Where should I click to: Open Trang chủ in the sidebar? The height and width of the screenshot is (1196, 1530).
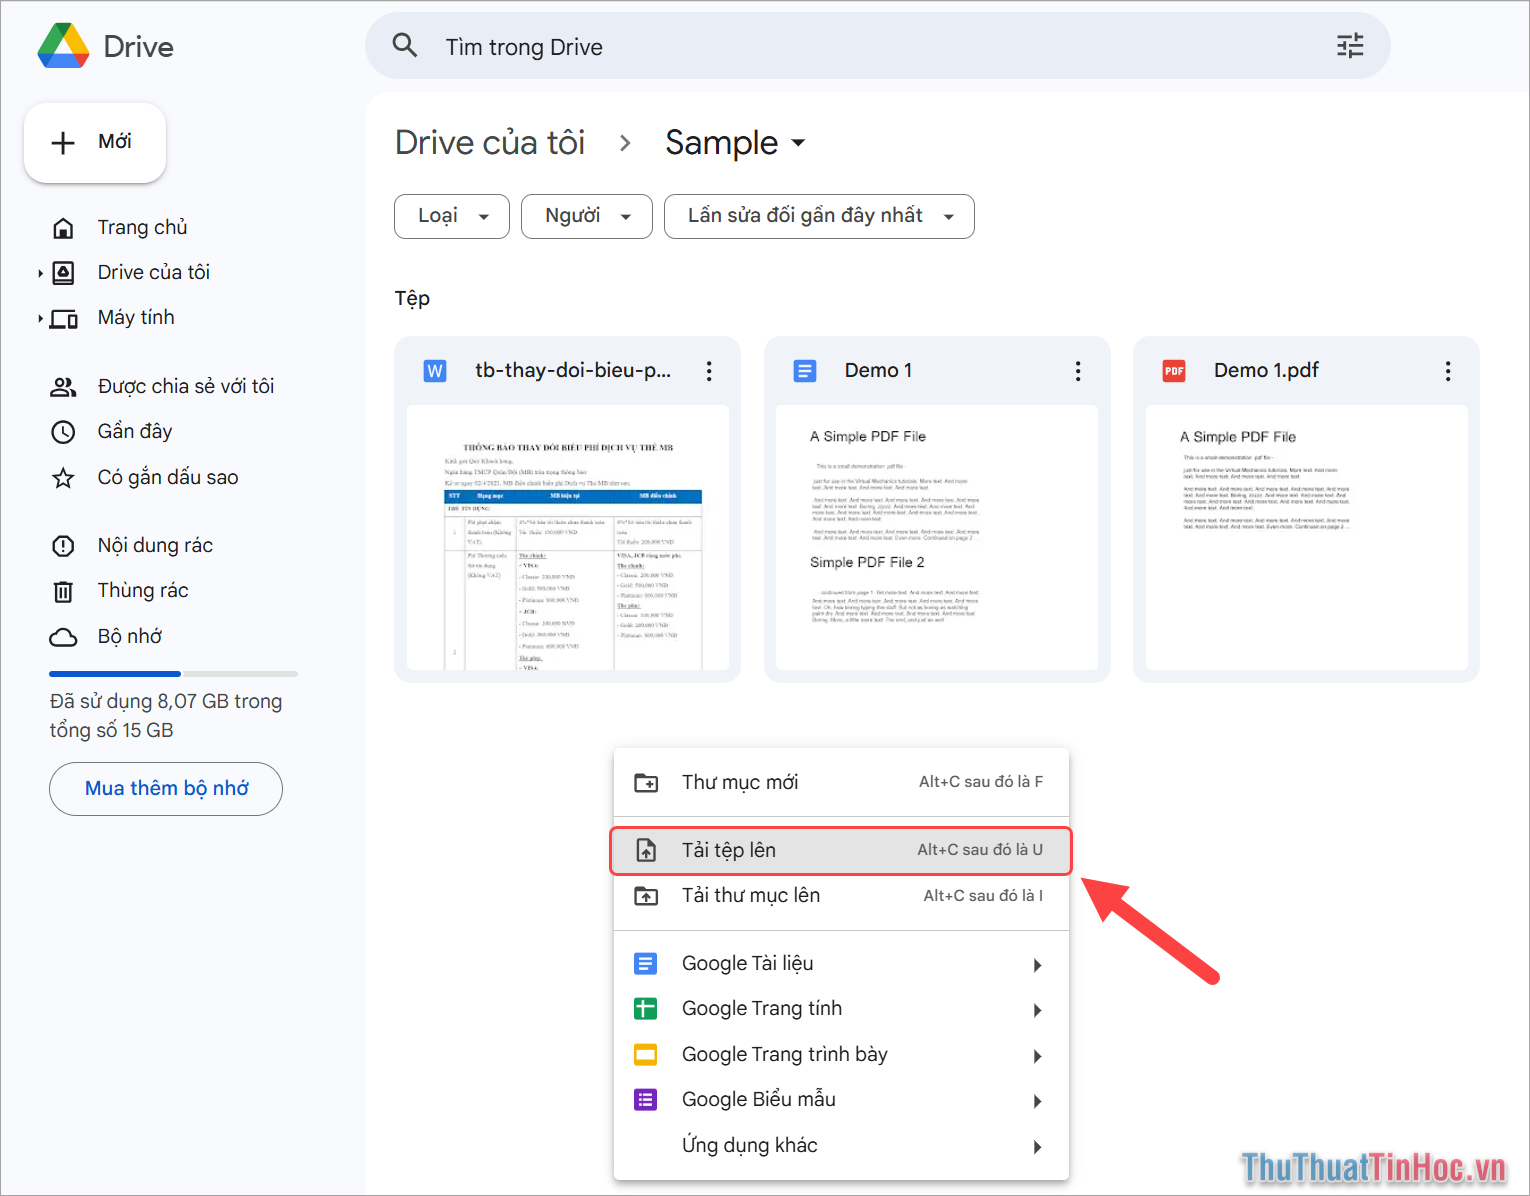pyautogui.click(x=142, y=228)
